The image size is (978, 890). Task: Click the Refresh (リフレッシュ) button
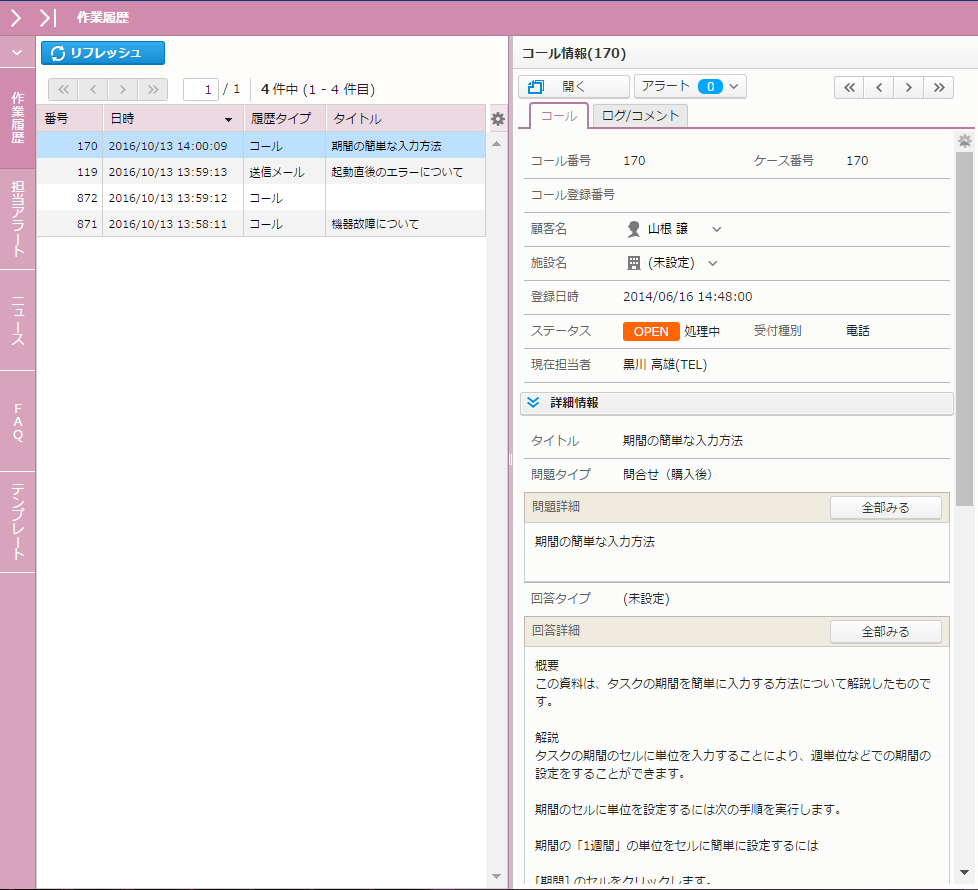point(103,53)
